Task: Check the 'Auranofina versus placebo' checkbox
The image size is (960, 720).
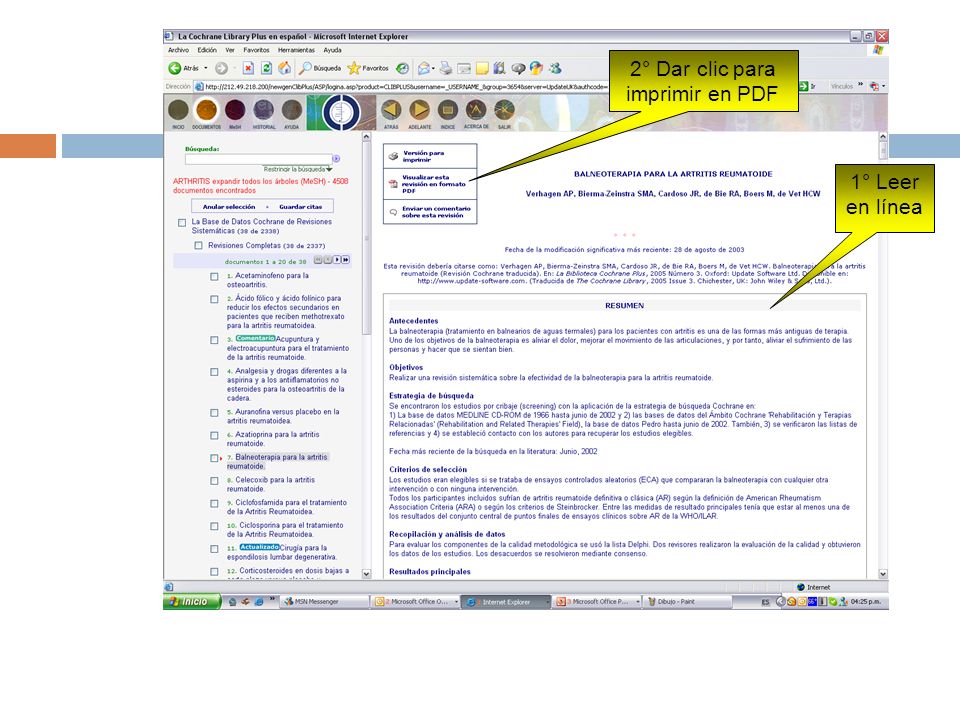Action: 214,413
